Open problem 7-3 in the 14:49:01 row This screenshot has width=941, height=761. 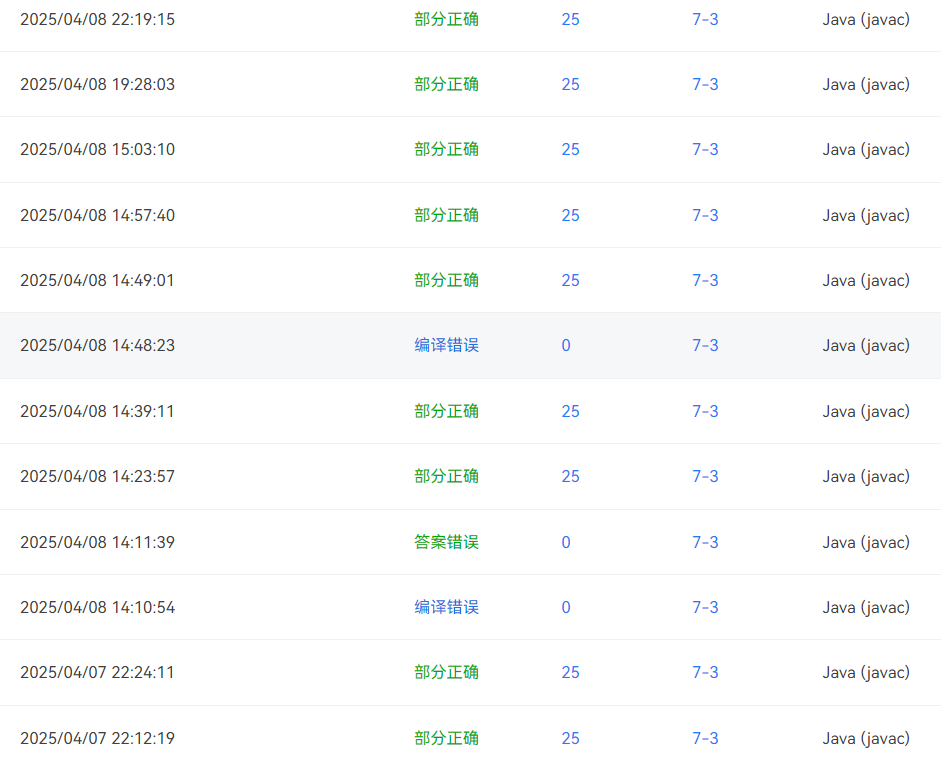point(705,280)
